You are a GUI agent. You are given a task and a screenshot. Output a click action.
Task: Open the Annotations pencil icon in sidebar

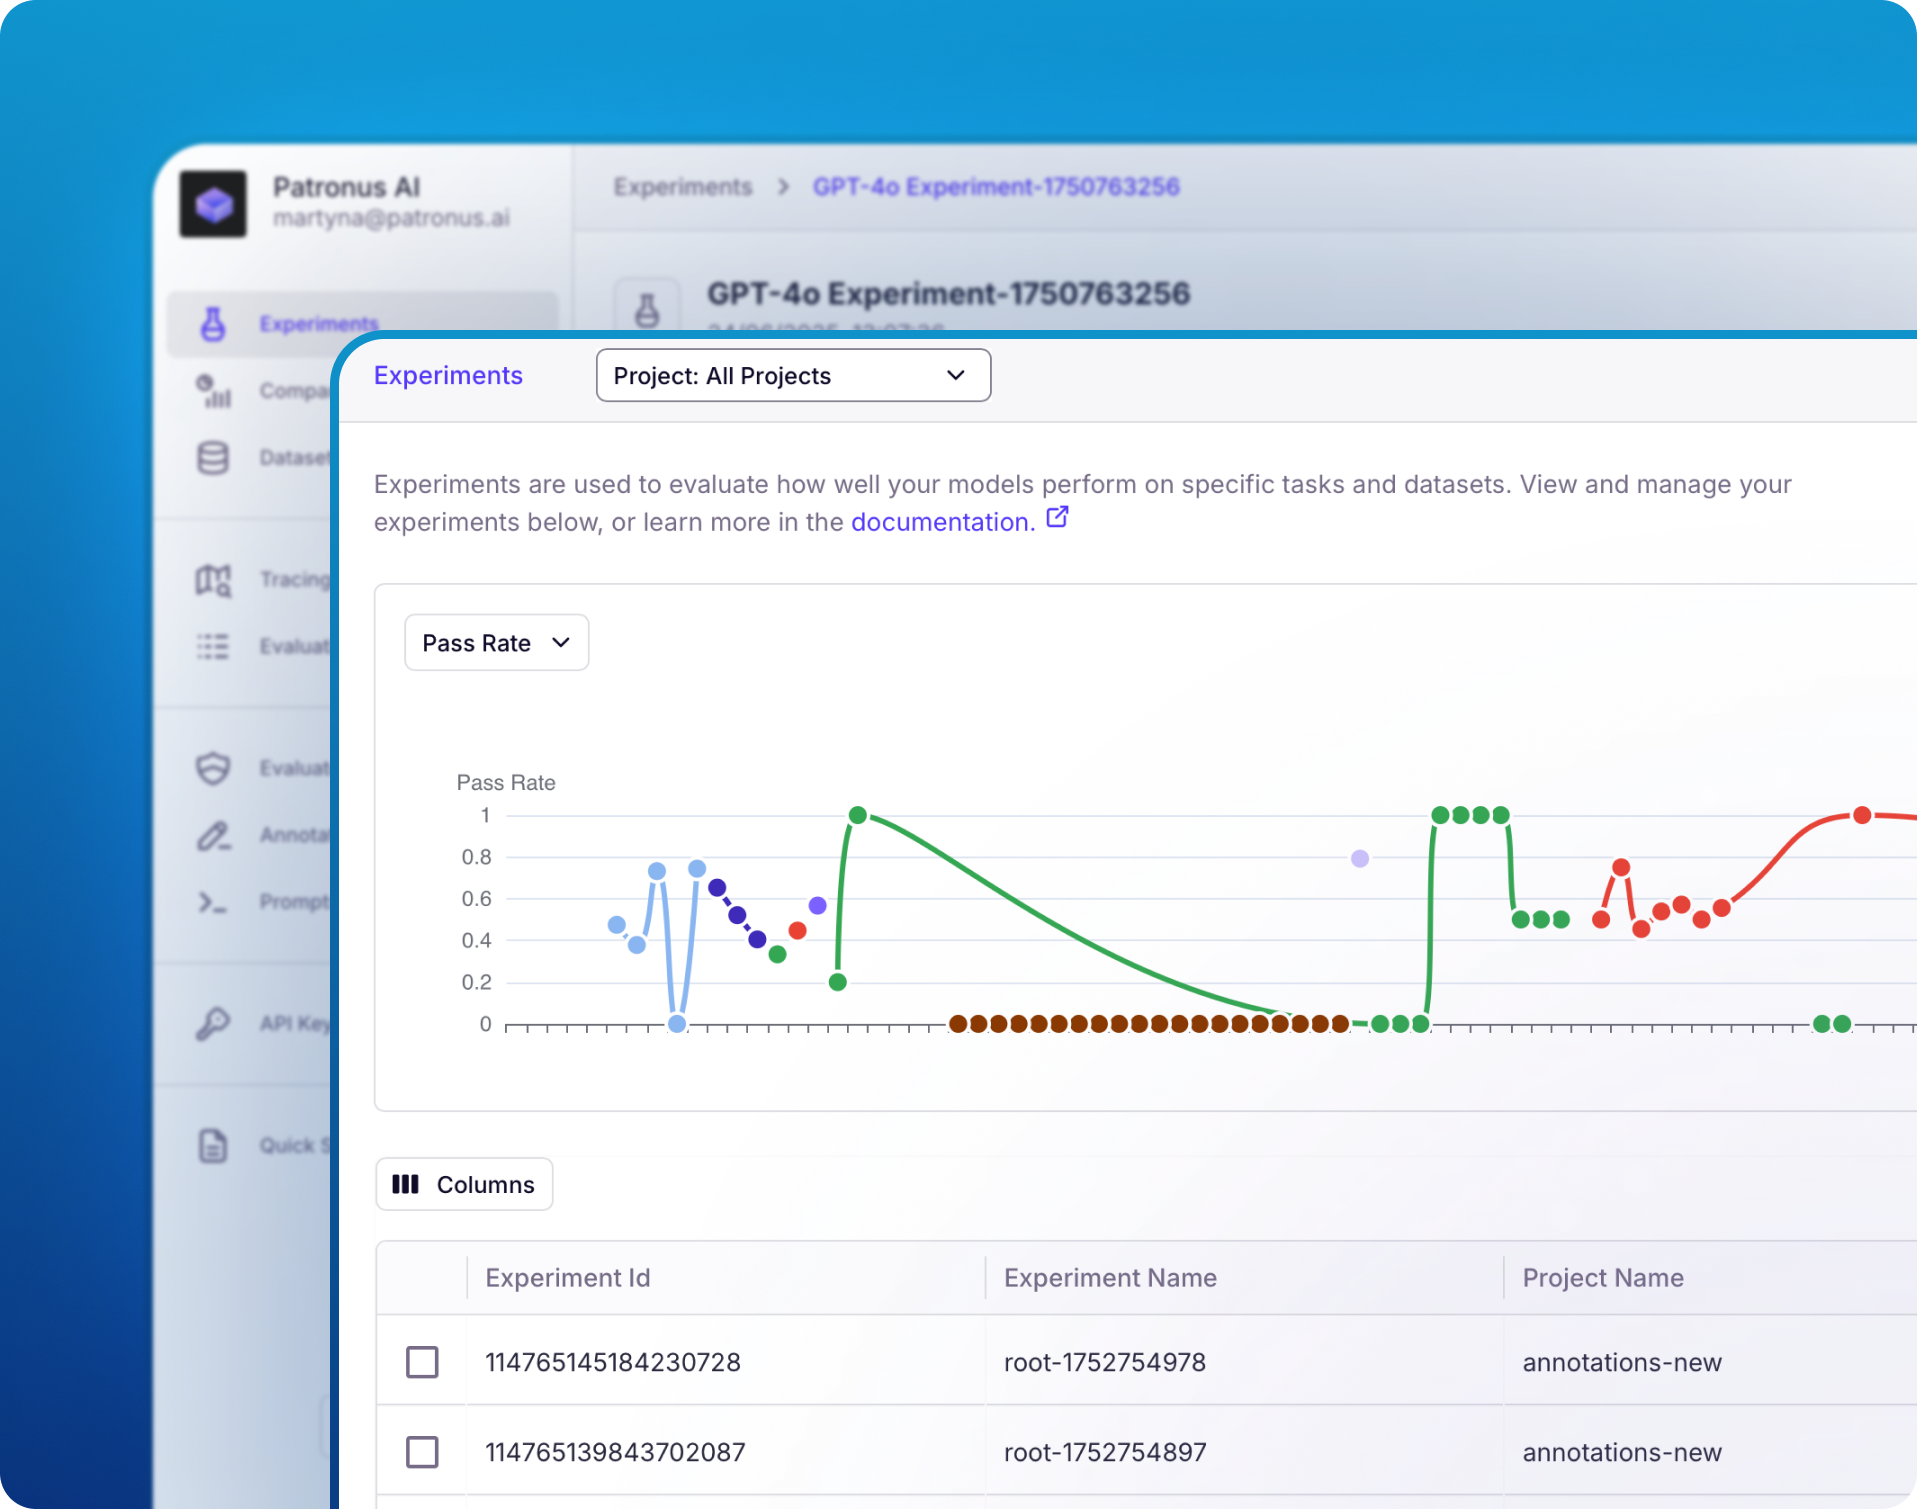[213, 835]
